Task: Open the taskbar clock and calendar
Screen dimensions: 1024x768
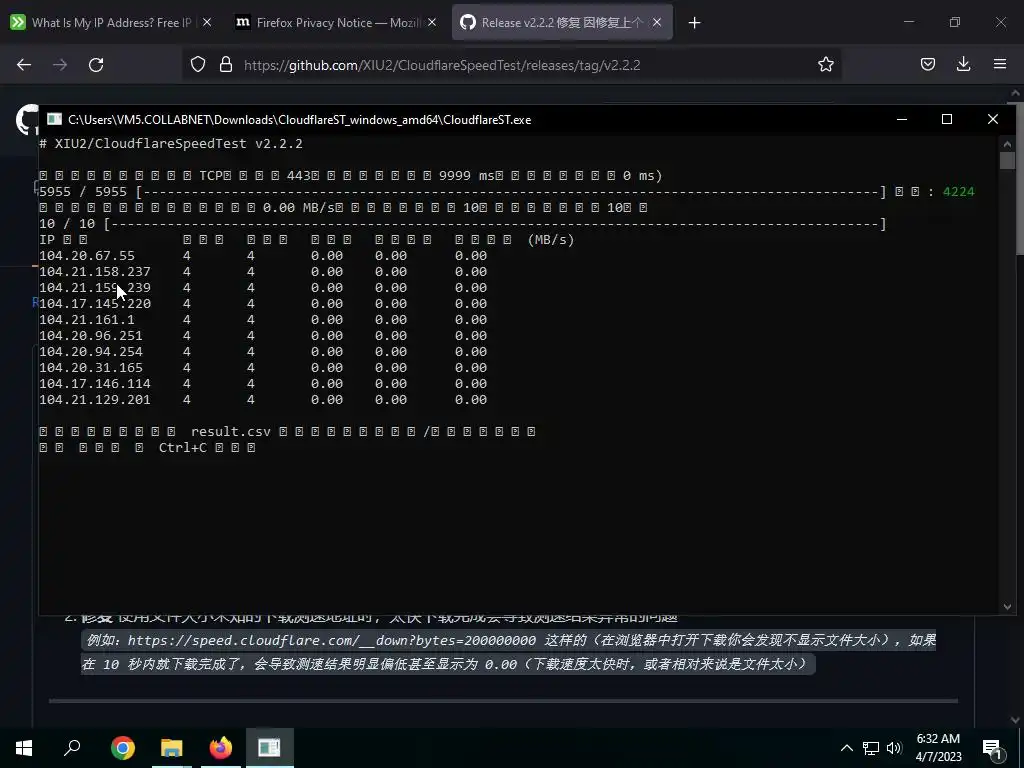Action: (x=938, y=748)
